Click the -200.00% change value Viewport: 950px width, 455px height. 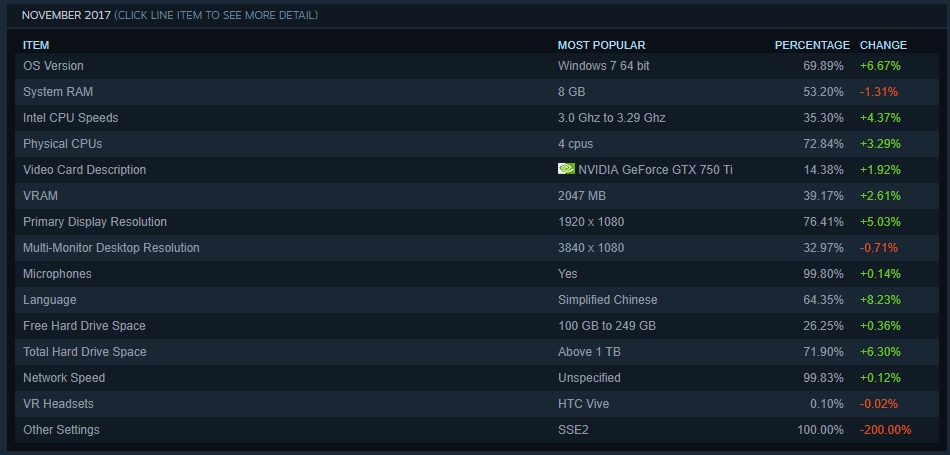click(885, 430)
